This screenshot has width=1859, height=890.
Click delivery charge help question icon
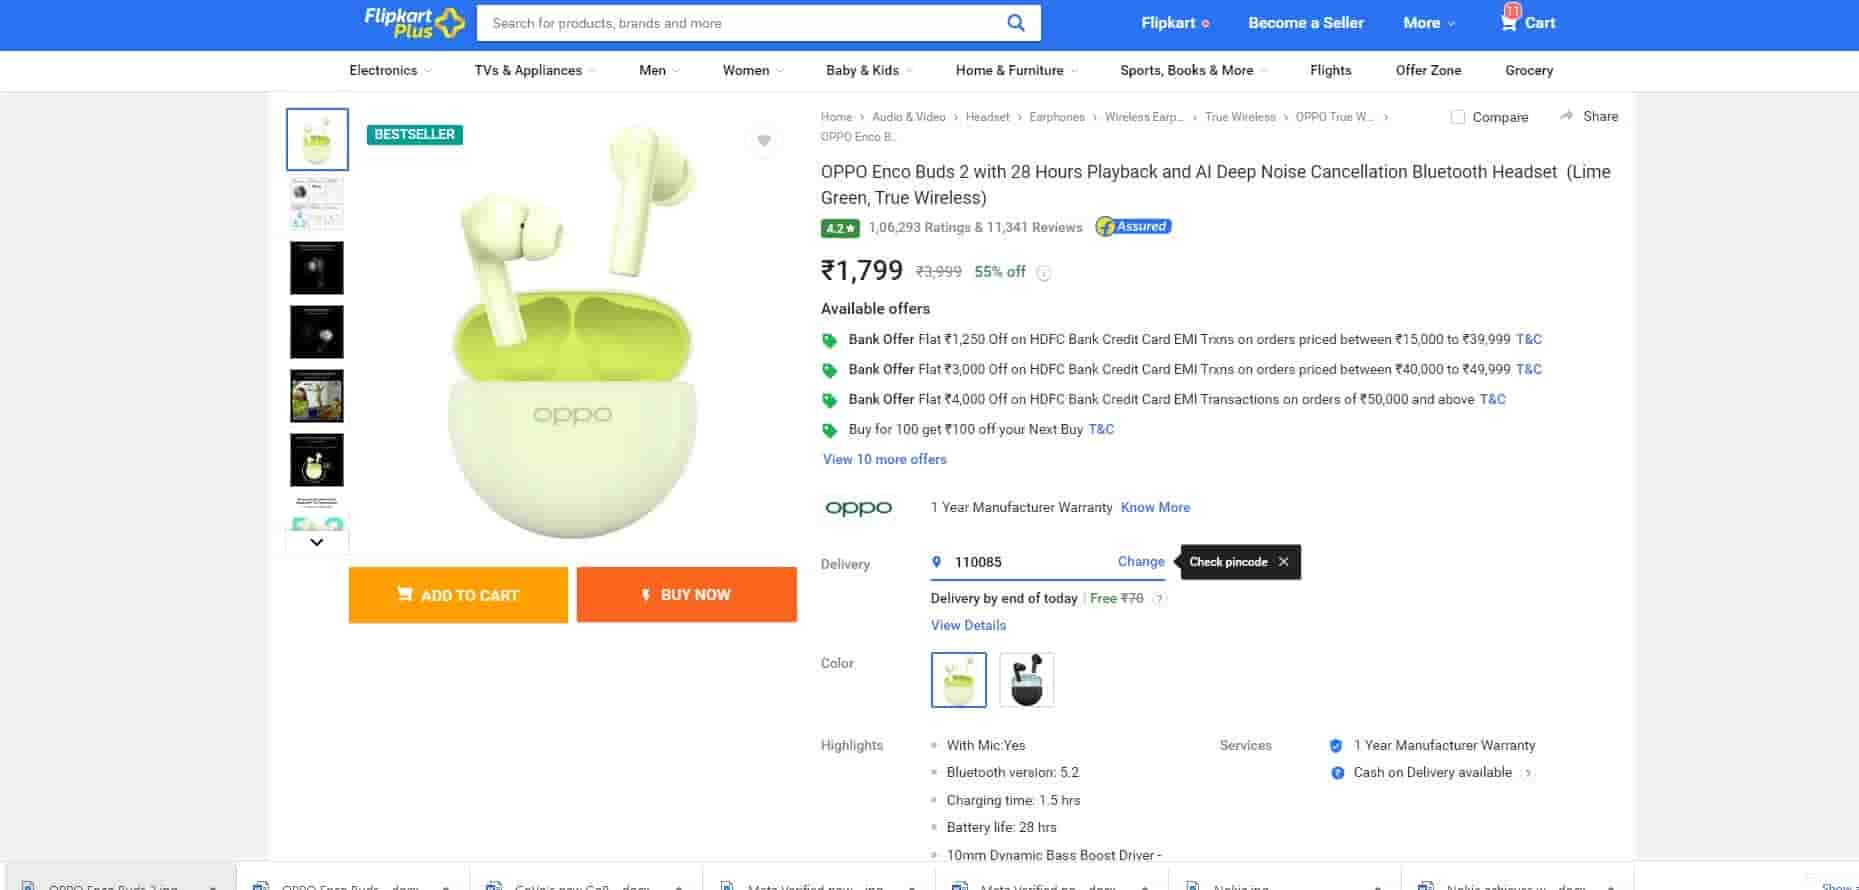pos(1159,599)
